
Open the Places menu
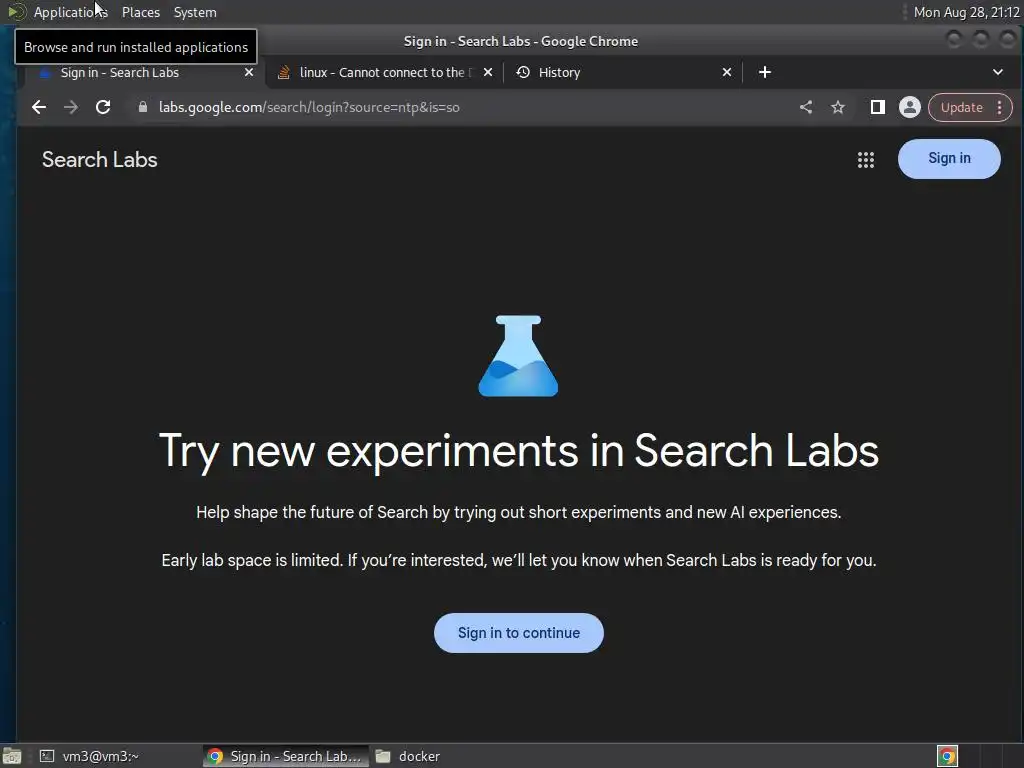[x=140, y=12]
